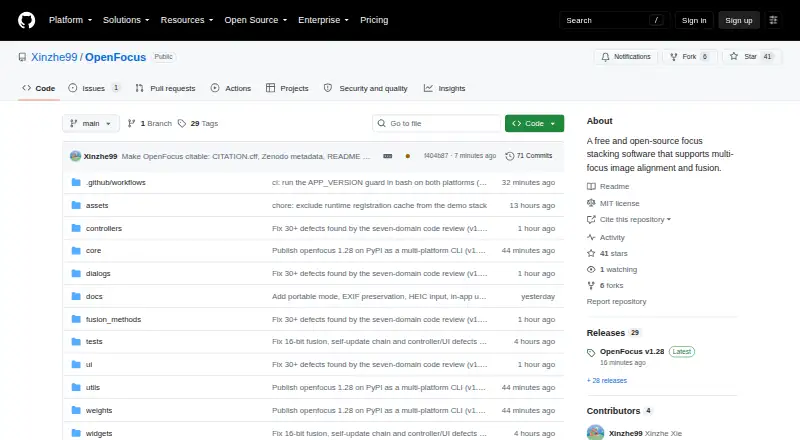Click folder icon of core row
This screenshot has width=800, height=440.
coord(76,251)
